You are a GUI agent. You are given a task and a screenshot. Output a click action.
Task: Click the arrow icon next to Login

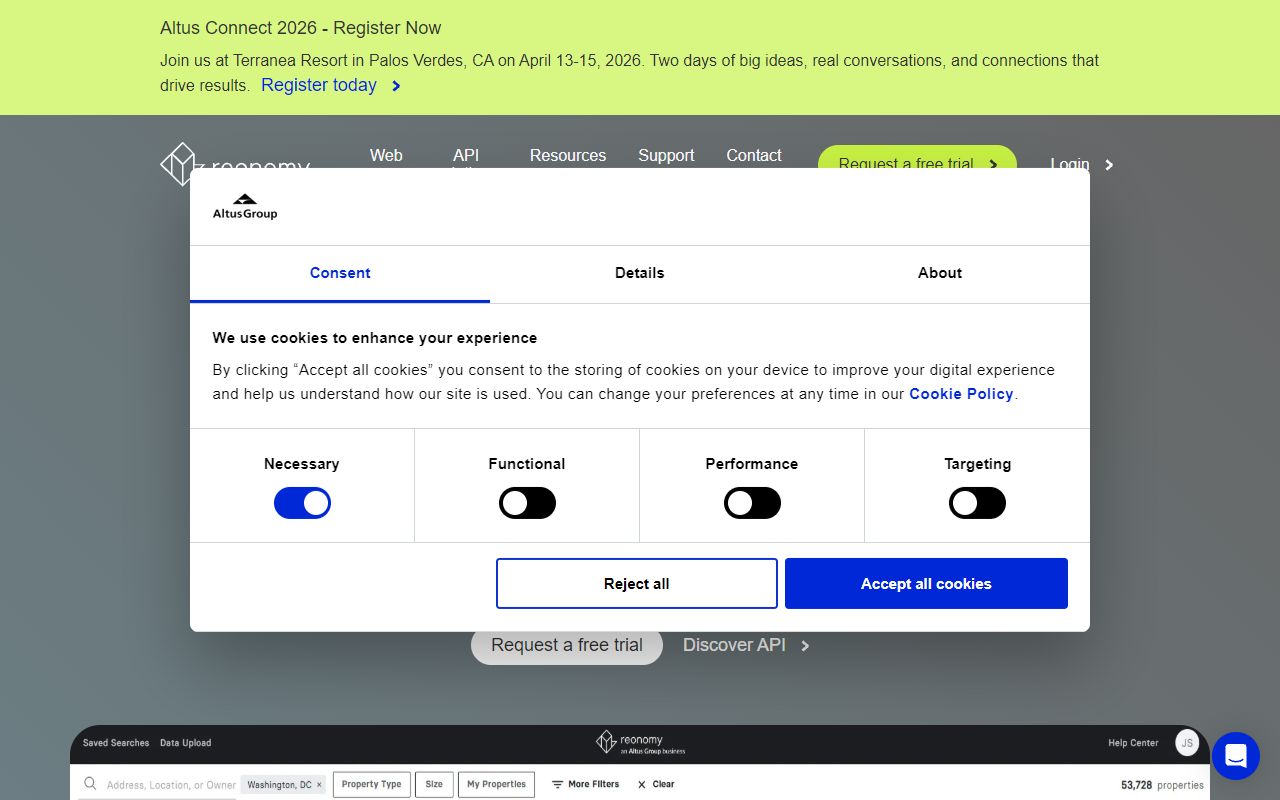click(1108, 165)
